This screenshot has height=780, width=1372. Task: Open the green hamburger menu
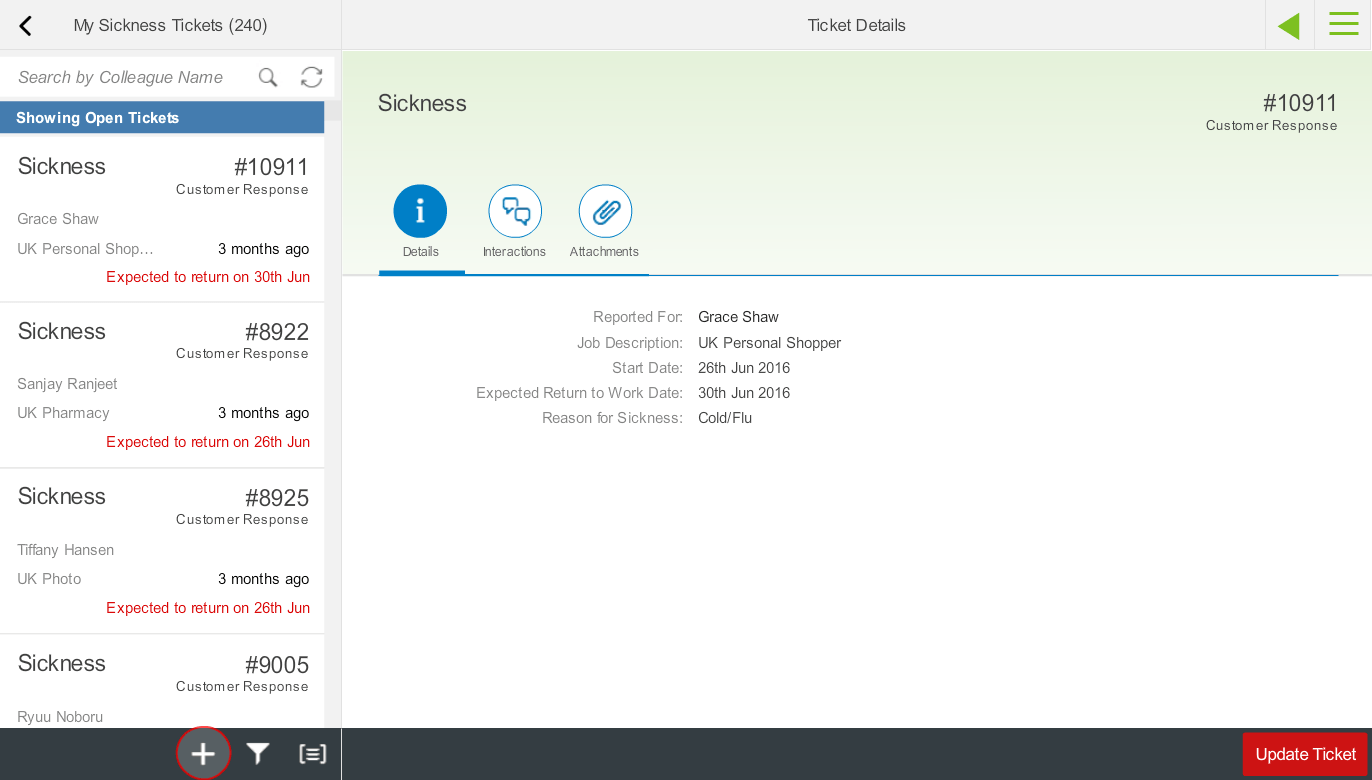pos(1344,24)
